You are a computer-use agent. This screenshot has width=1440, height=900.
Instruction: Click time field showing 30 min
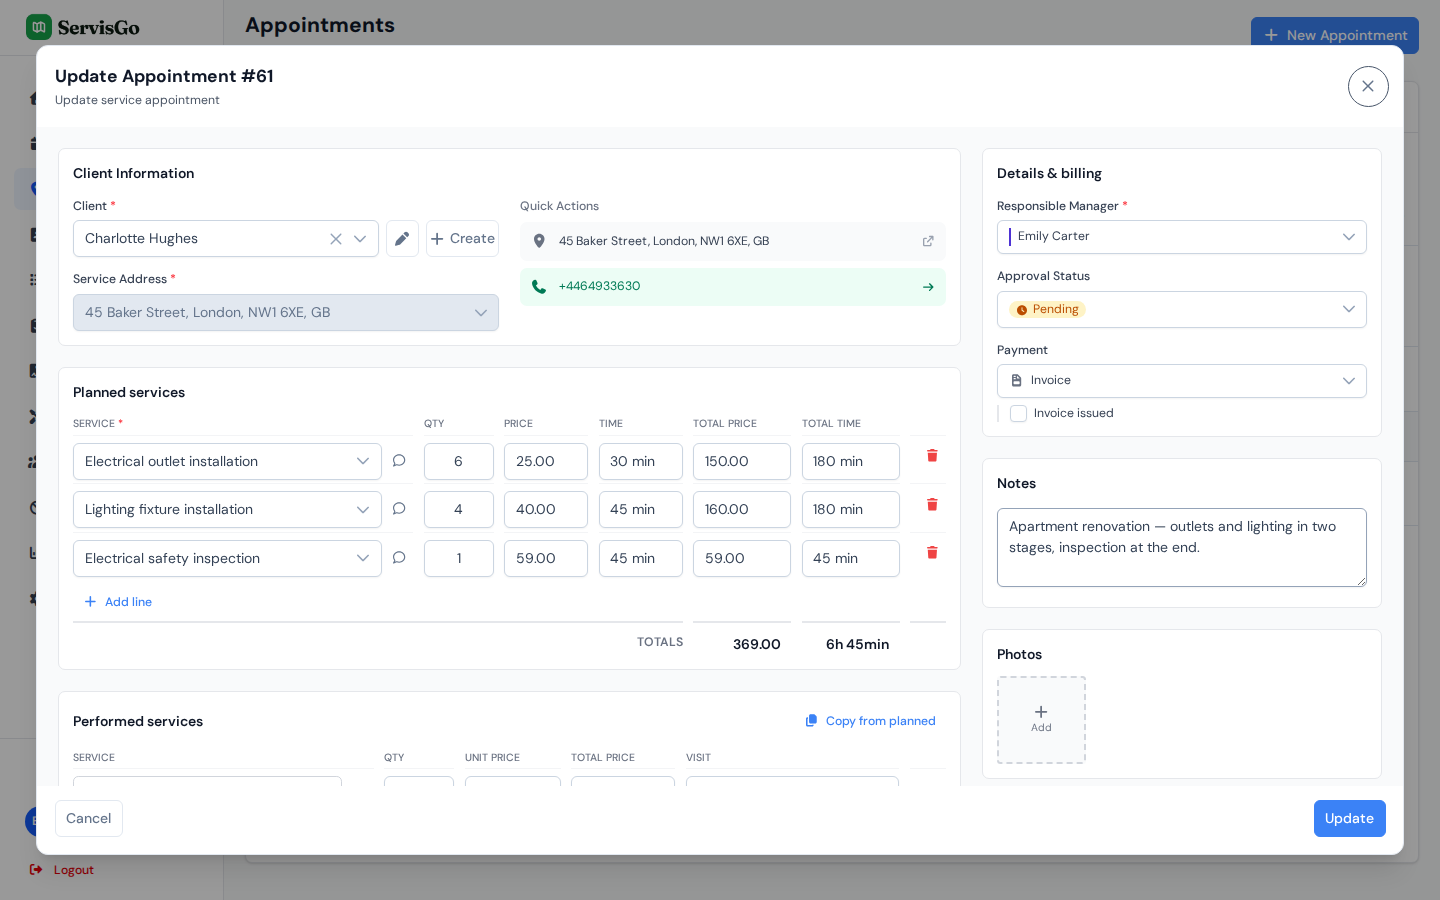point(641,462)
